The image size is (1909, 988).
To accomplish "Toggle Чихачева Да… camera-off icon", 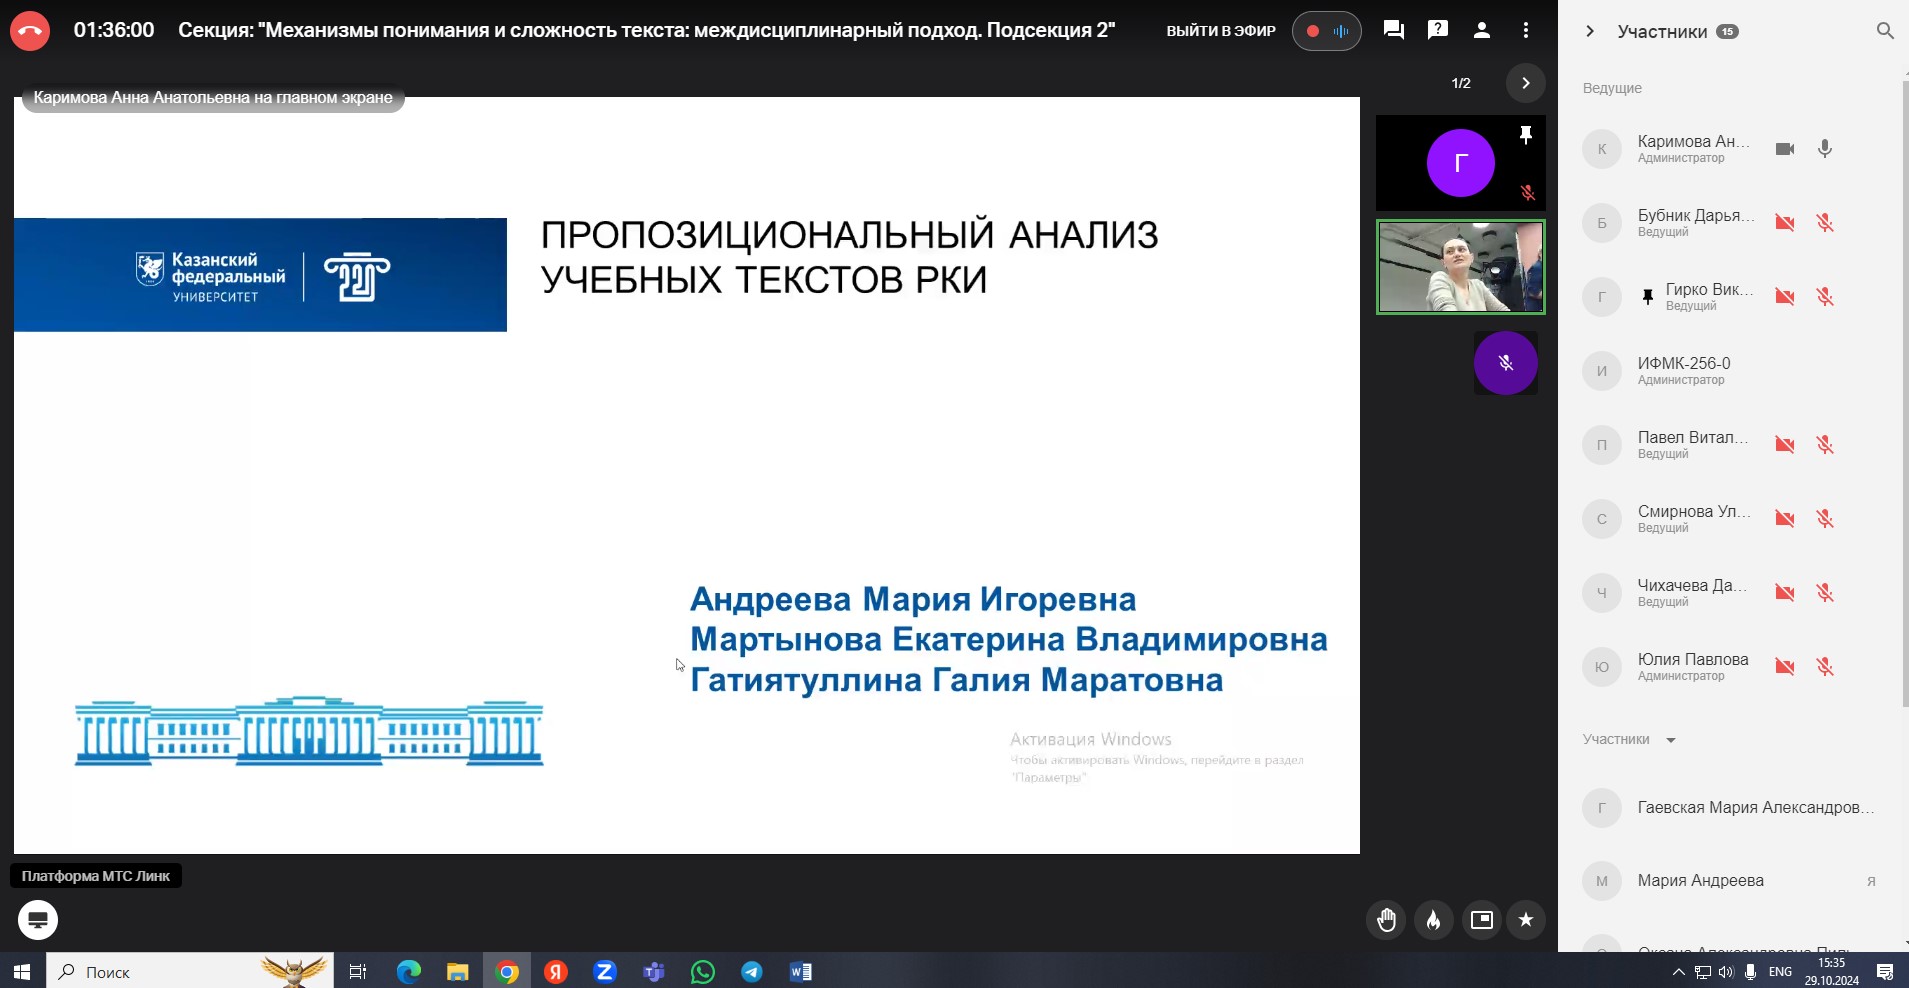I will pyautogui.click(x=1785, y=593).
